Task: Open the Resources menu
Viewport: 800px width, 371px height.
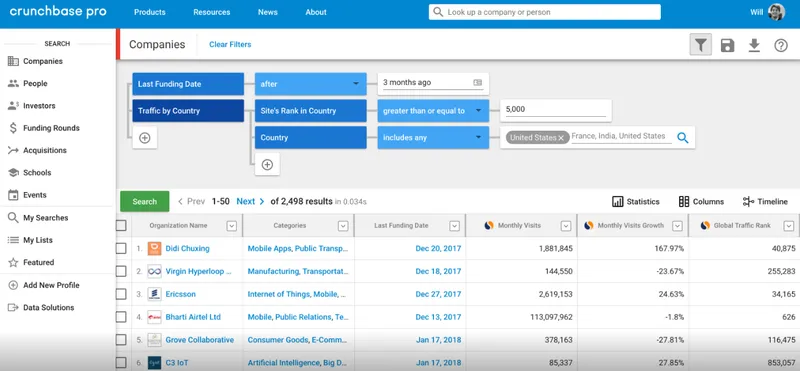Action: click(x=212, y=12)
